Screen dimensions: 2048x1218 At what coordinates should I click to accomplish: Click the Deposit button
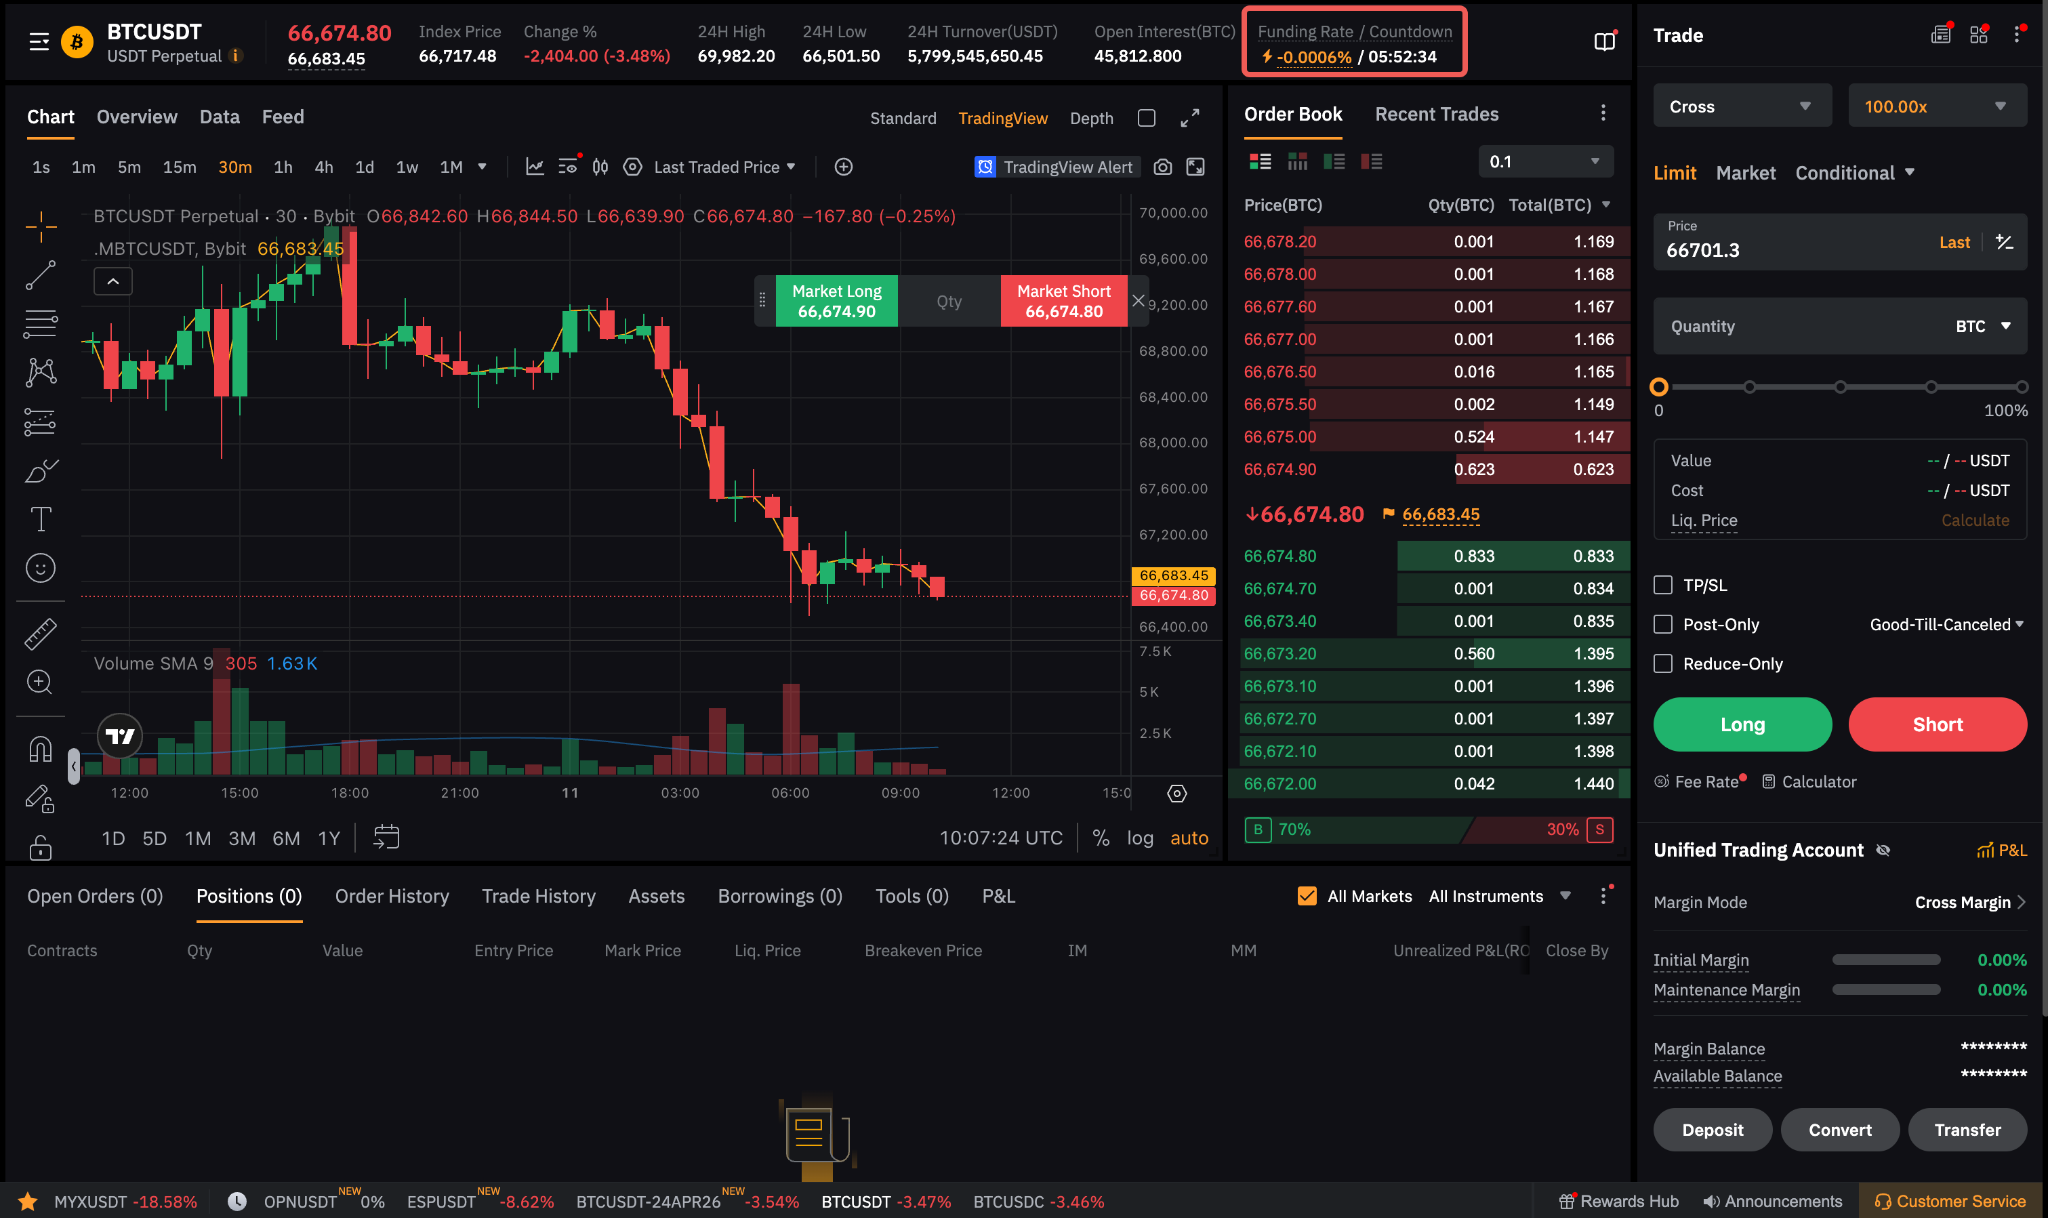tap(1712, 1130)
